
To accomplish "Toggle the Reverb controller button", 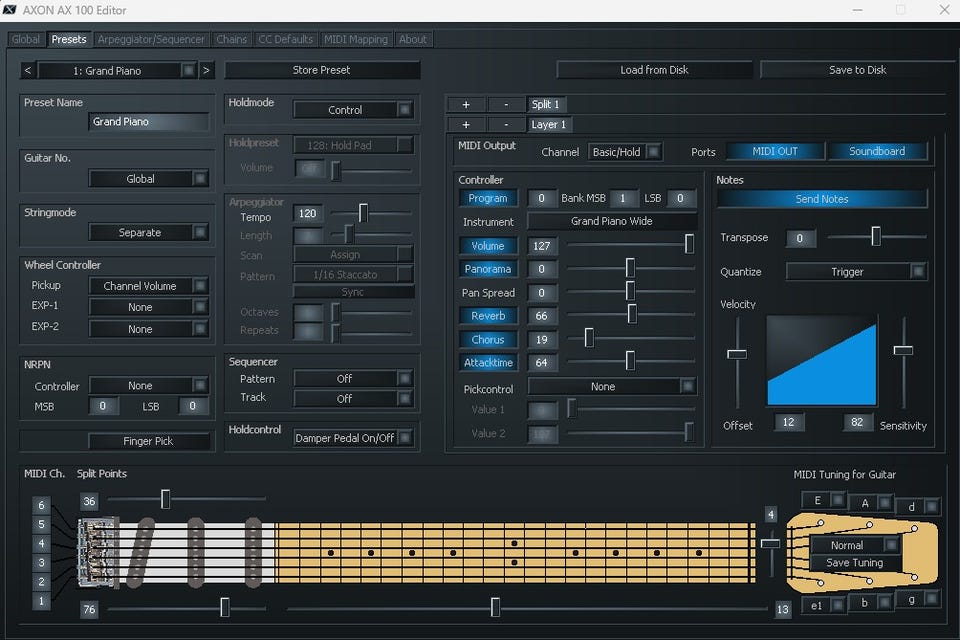I will 488,316.
